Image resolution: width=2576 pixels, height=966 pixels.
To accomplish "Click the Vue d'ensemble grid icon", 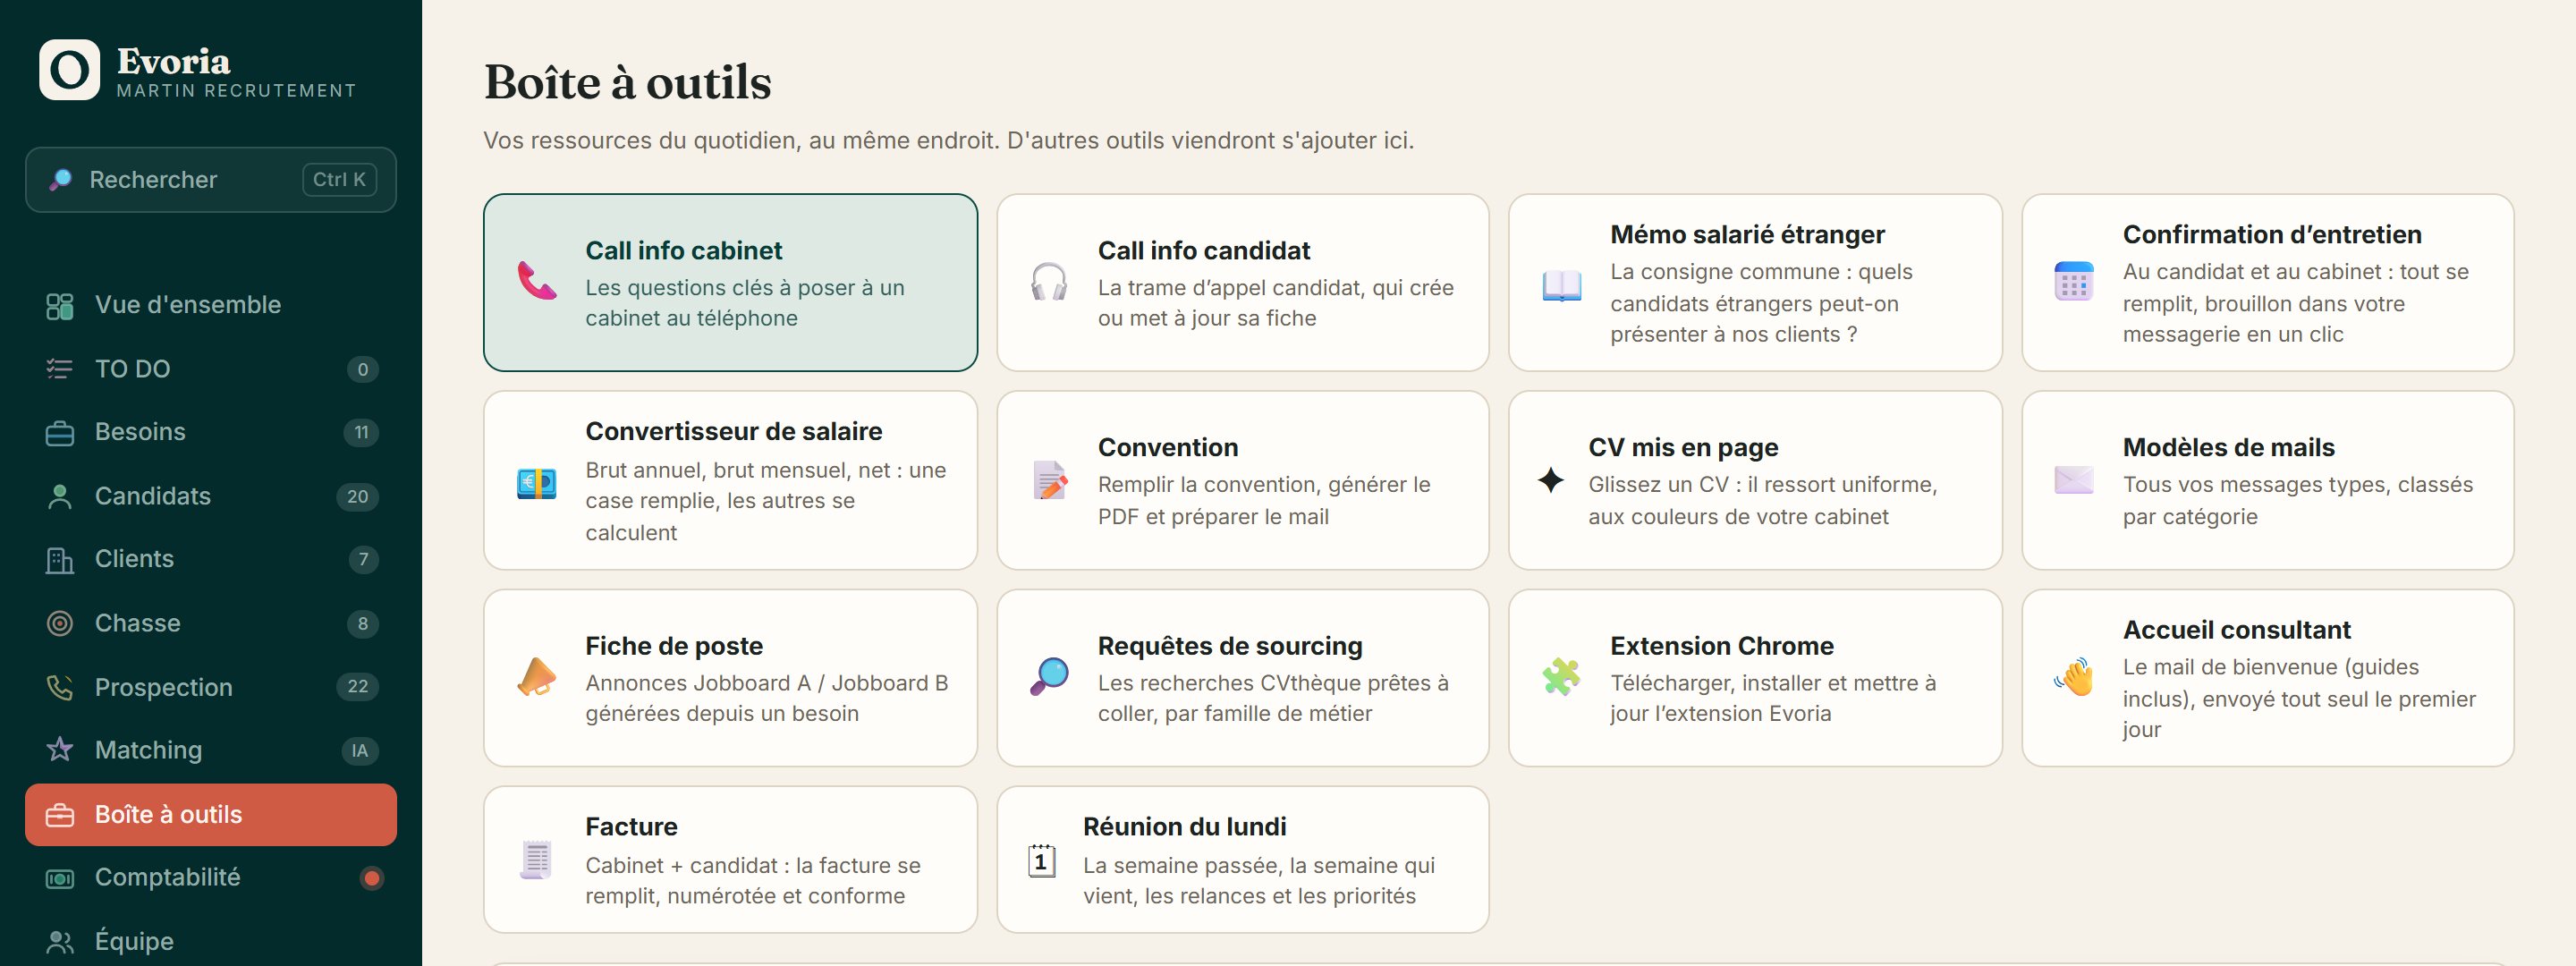I will coord(60,306).
